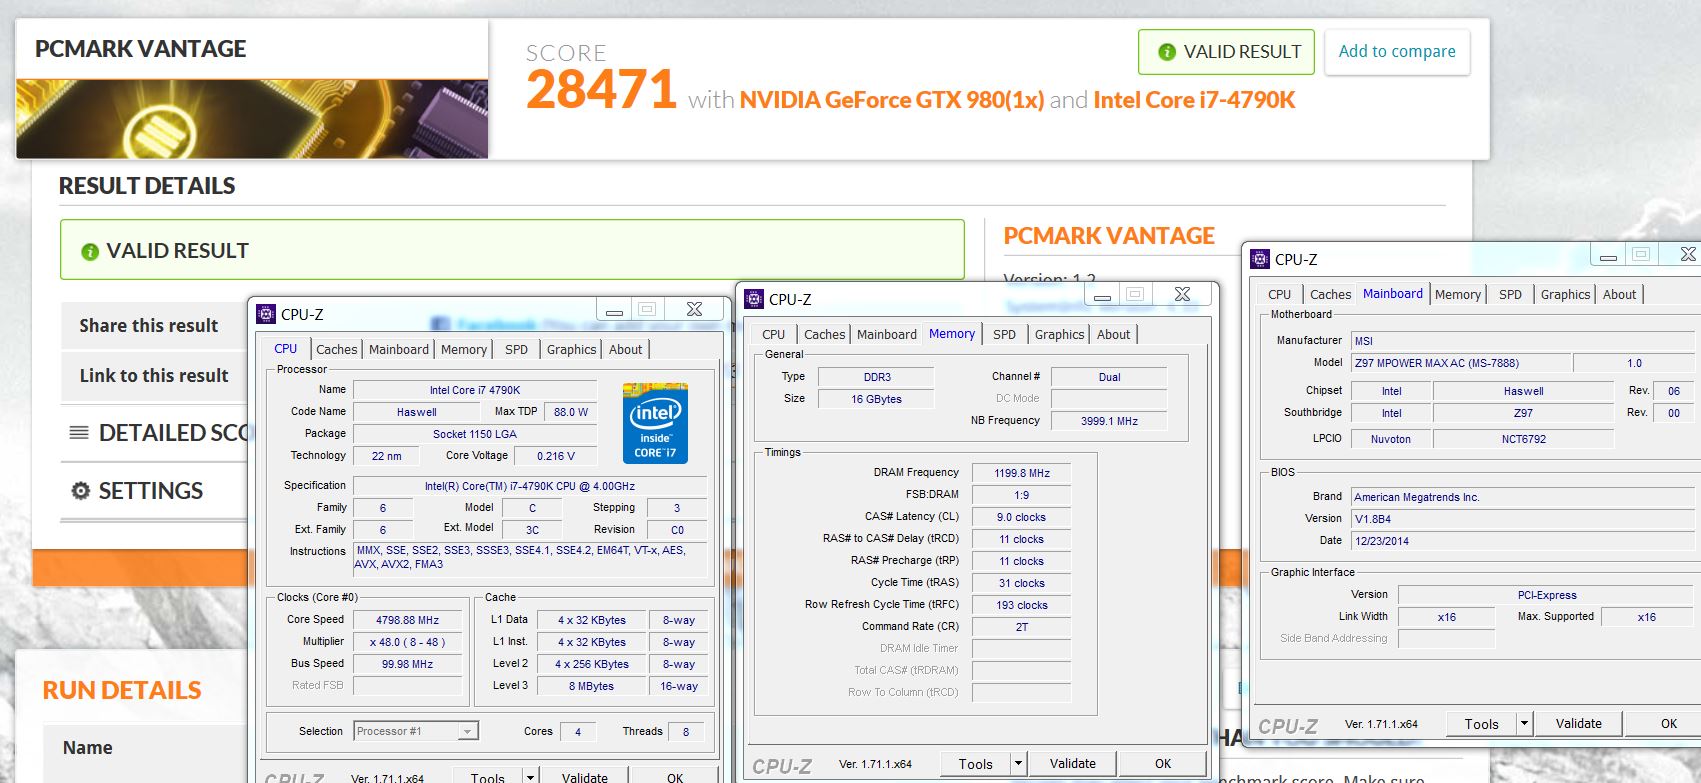
Task: Open the About tab in the CPU window
Action: click(x=626, y=349)
